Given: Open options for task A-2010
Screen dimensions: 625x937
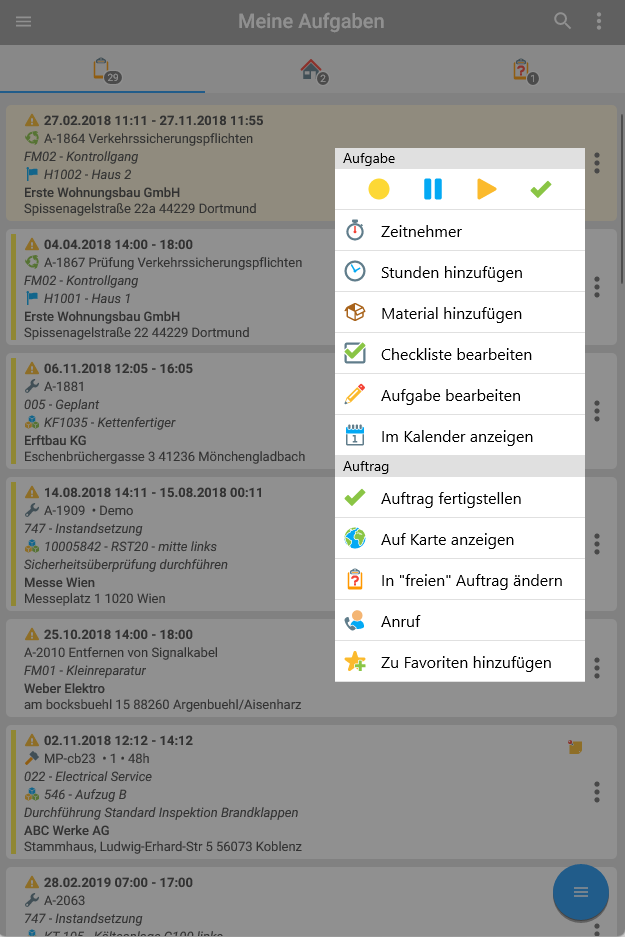Looking at the screenshot, I should [596, 667].
